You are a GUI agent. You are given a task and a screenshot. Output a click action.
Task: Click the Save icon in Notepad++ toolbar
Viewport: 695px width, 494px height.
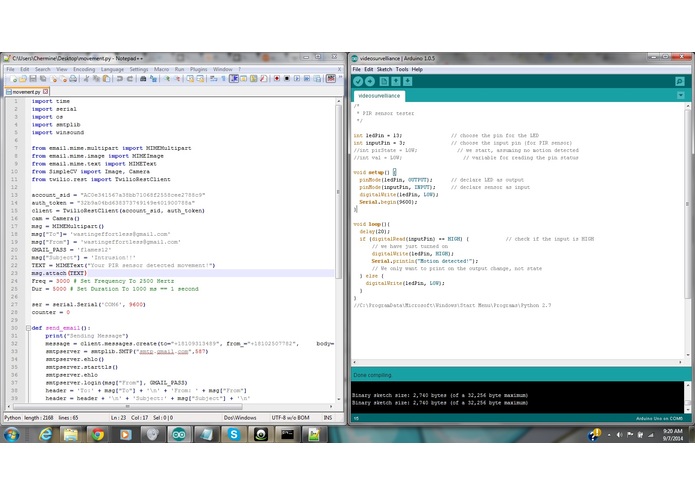pyautogui.click(x=33, y=79)
